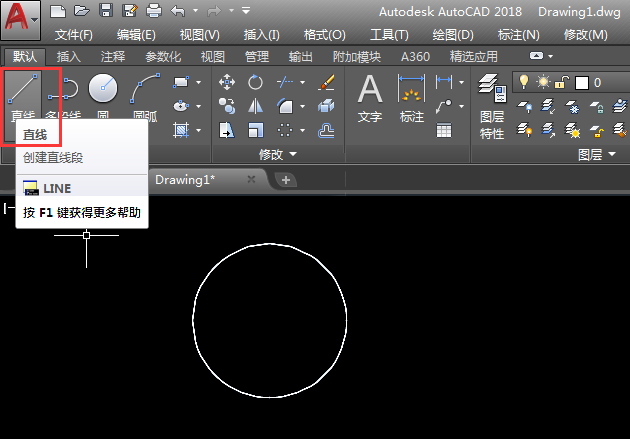Viewport: 630px width, 439px height.
Task: Switch to the A360 ribbon tab
Action: (x=415, y=57)
